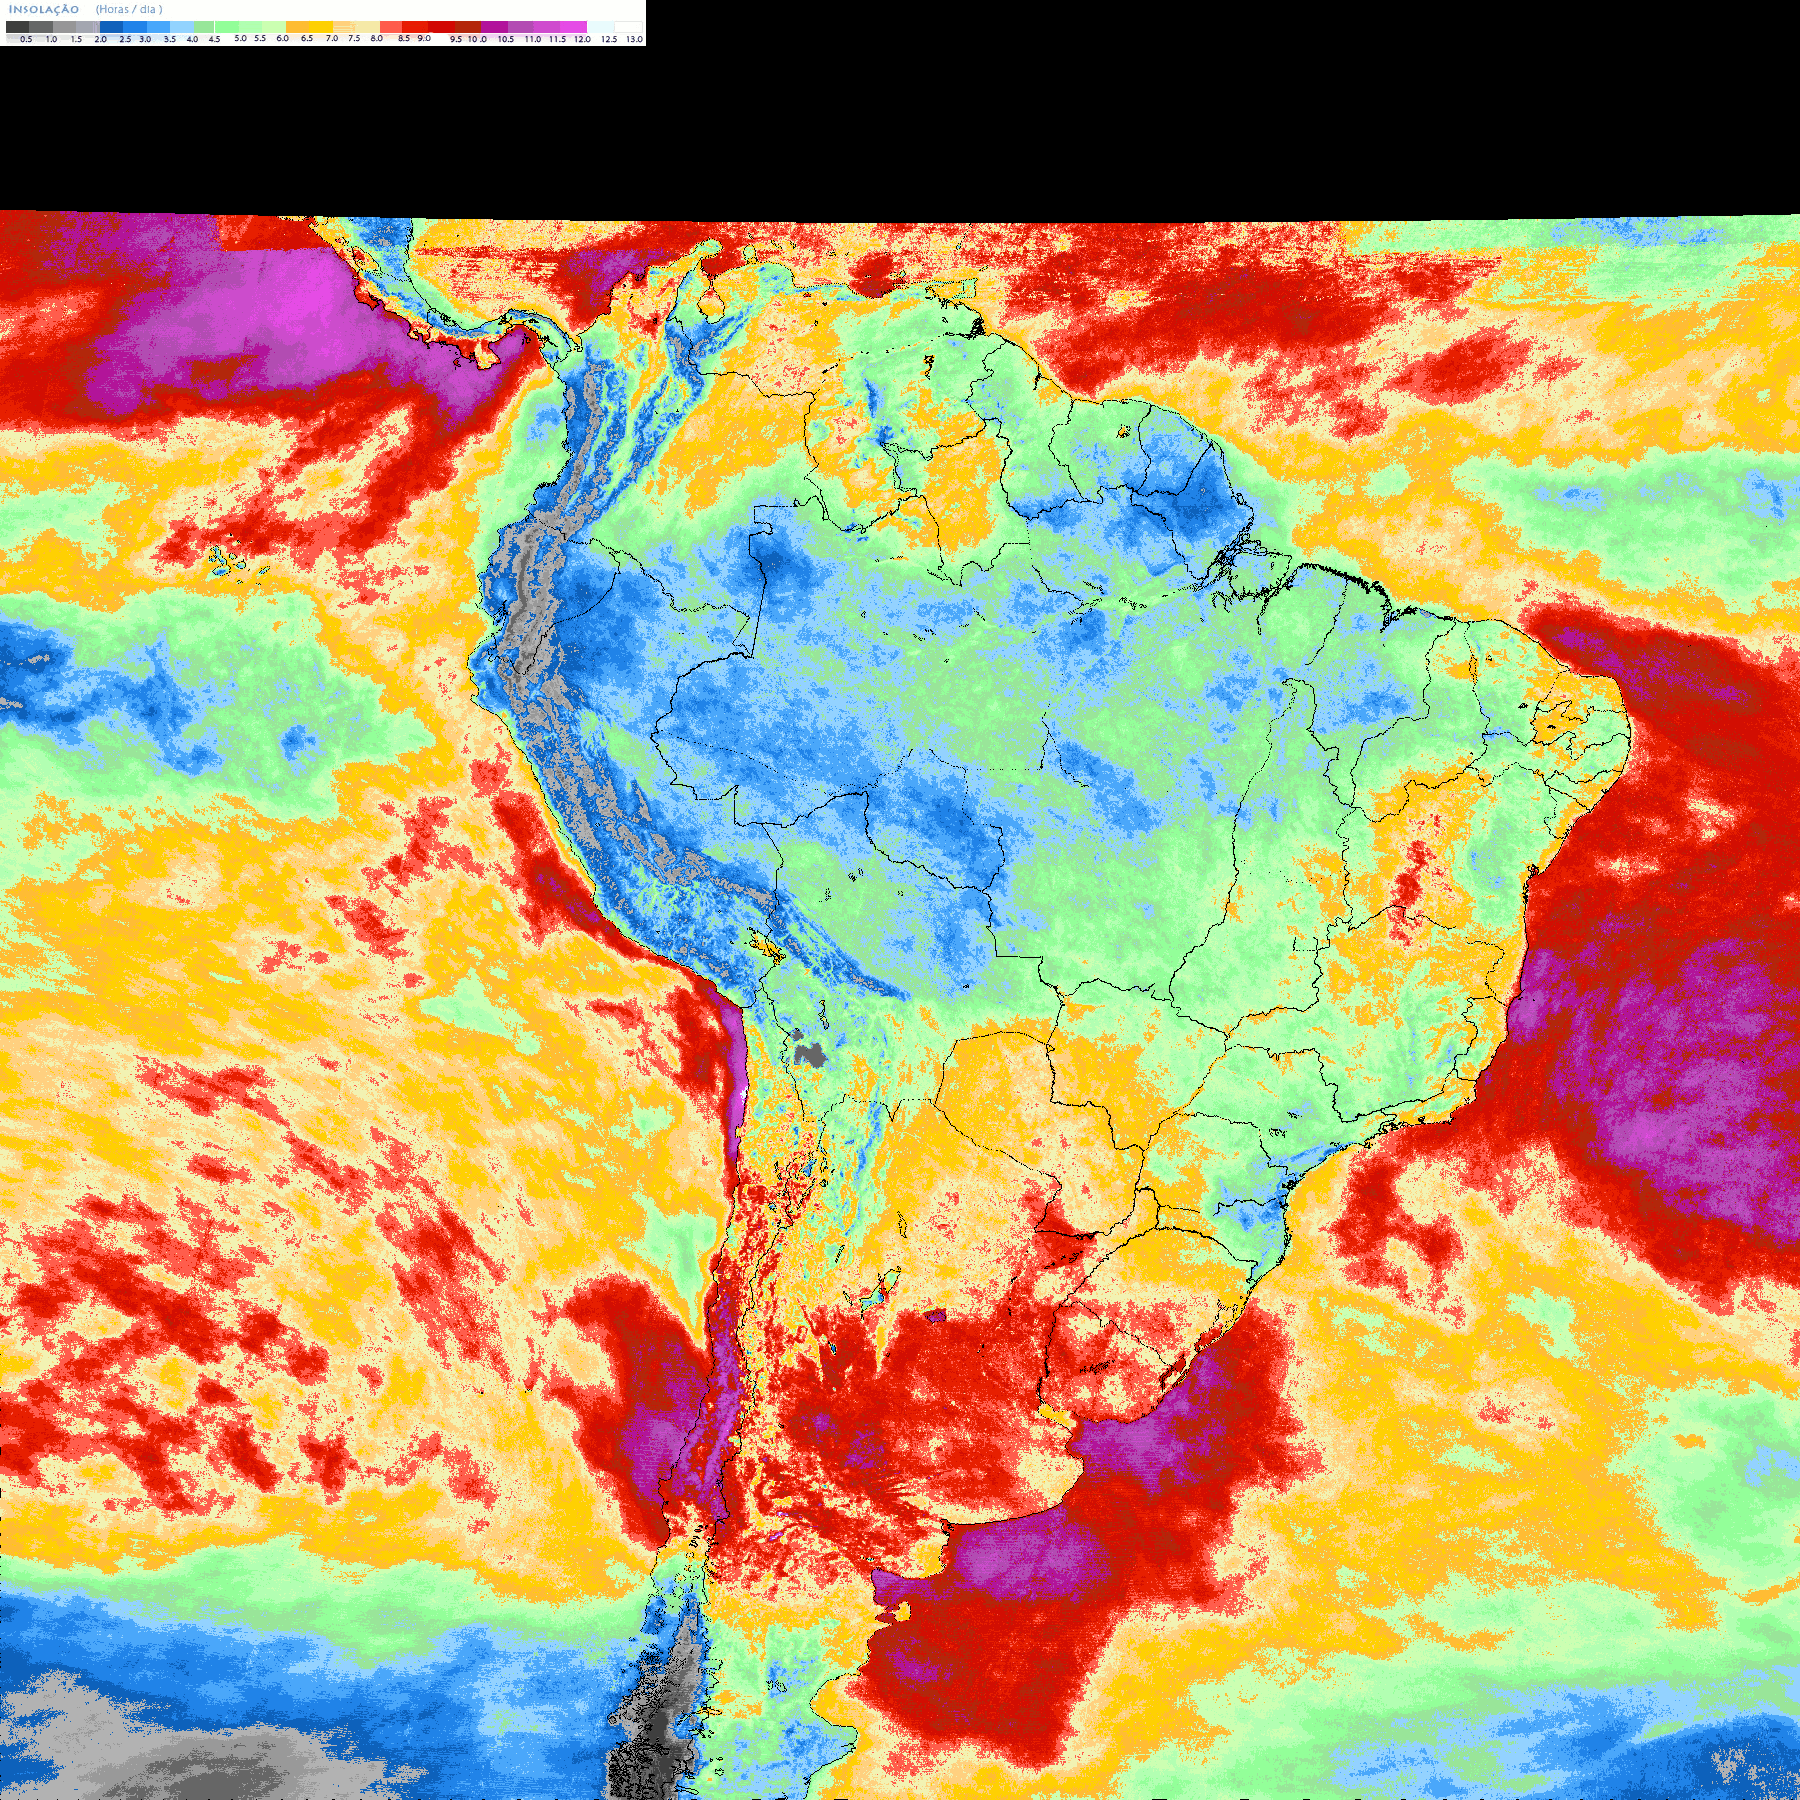1800x1800 pixels.
Task: Pick the 8.5 legend scale label
Action: pos(404,38)
